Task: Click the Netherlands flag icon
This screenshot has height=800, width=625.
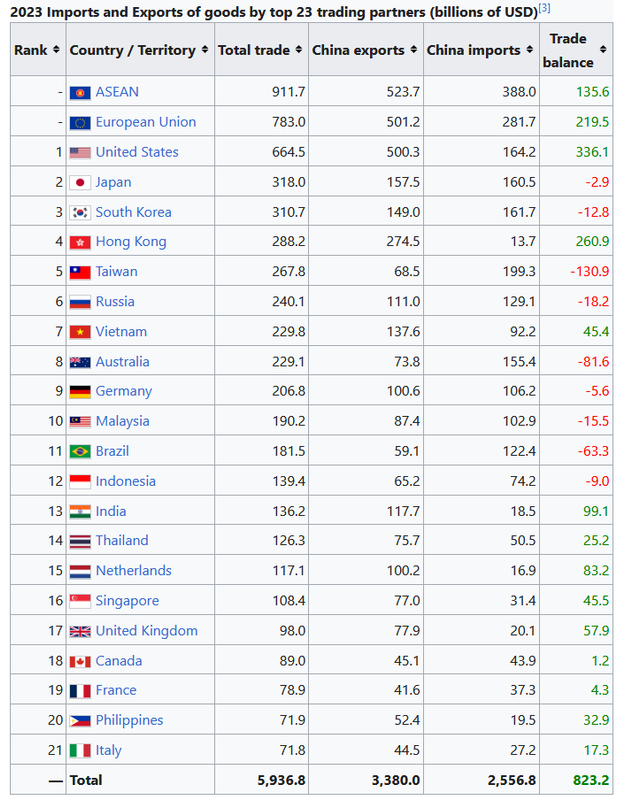Action: [x=80, y=571]
